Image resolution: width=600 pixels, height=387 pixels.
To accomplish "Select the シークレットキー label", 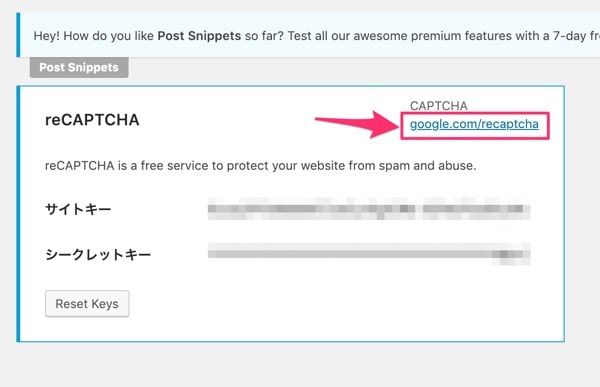I will point(98,254).
